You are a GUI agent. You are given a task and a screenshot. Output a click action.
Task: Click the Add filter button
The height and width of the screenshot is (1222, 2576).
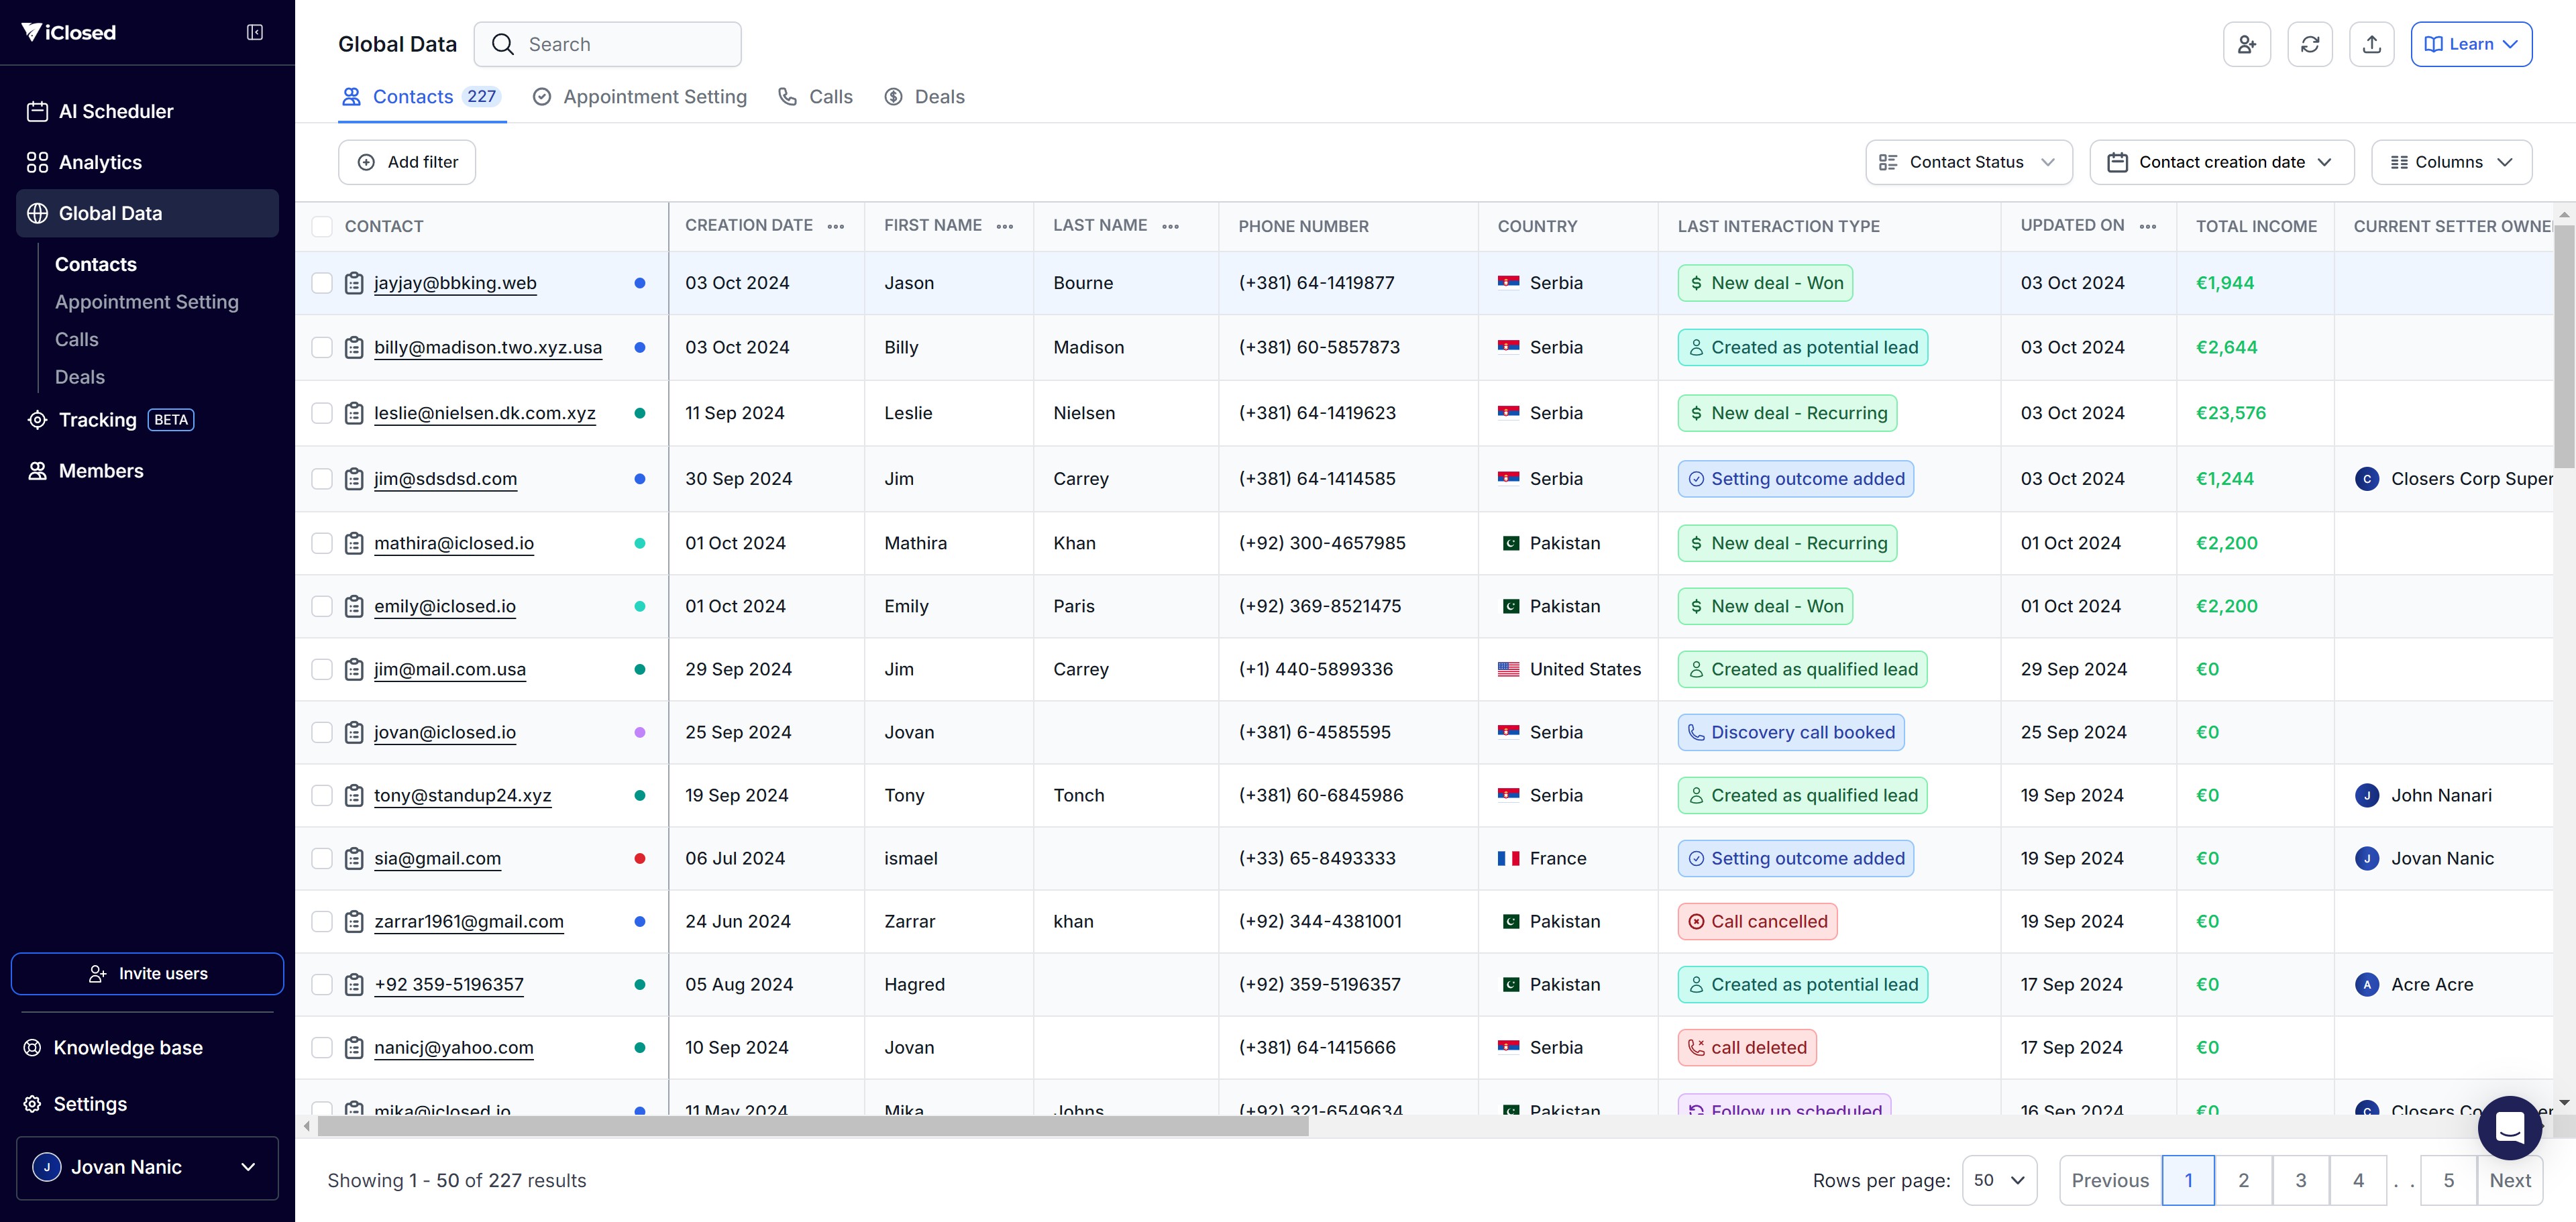tap(407, 162)
